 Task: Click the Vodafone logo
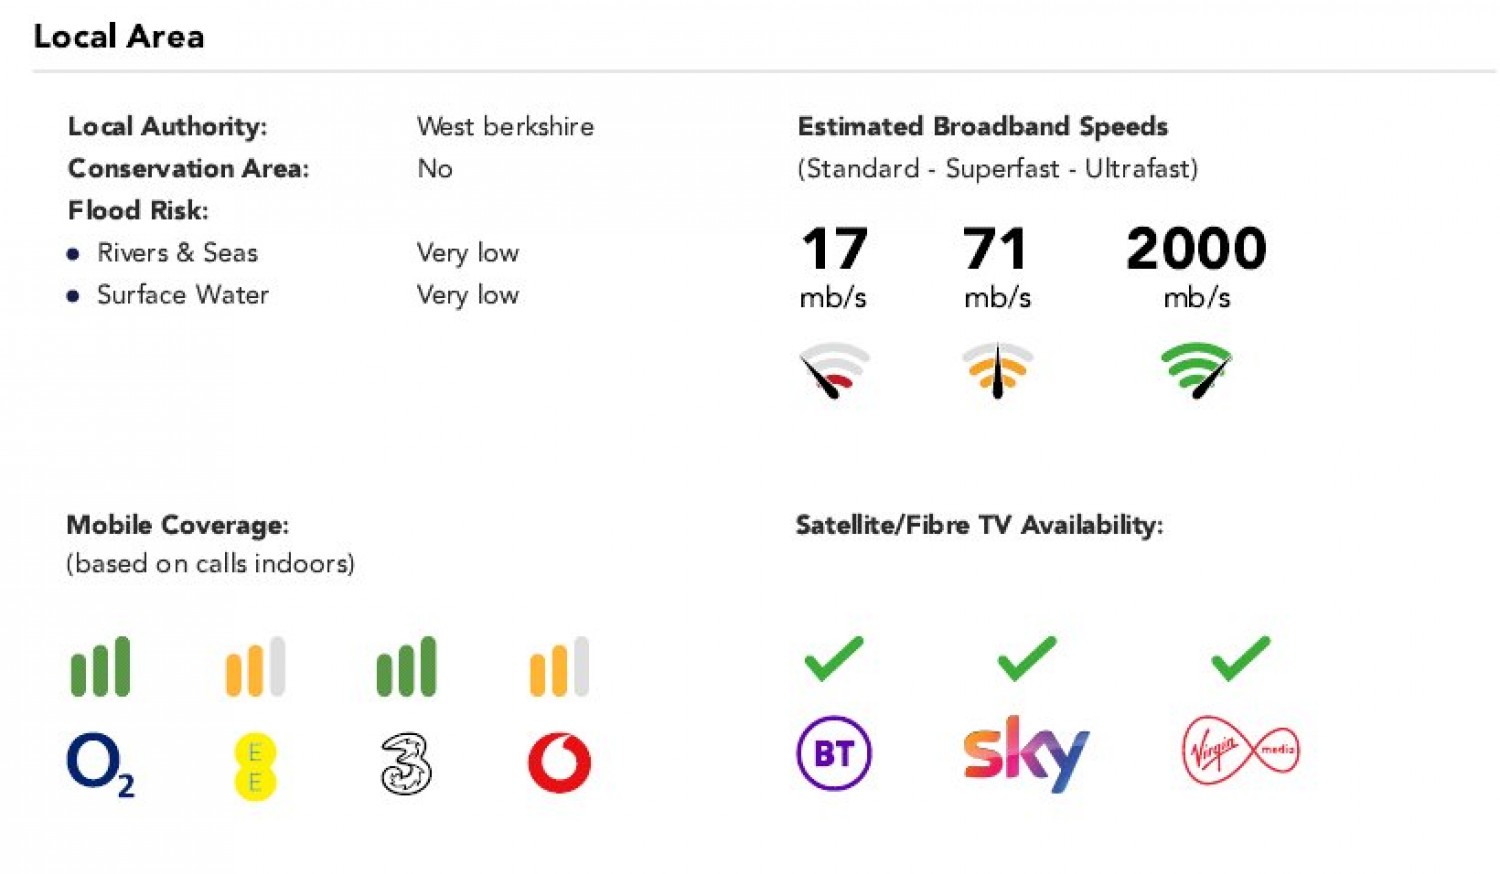[559, 763]
